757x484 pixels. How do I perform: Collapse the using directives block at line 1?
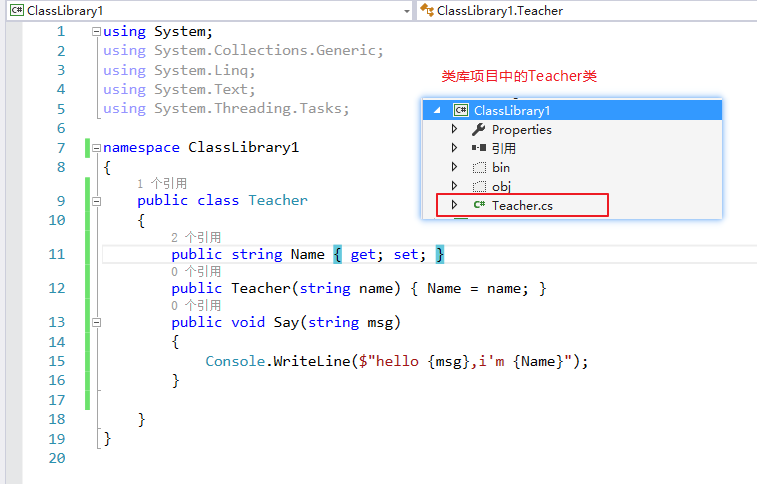[x=96, y=32]
